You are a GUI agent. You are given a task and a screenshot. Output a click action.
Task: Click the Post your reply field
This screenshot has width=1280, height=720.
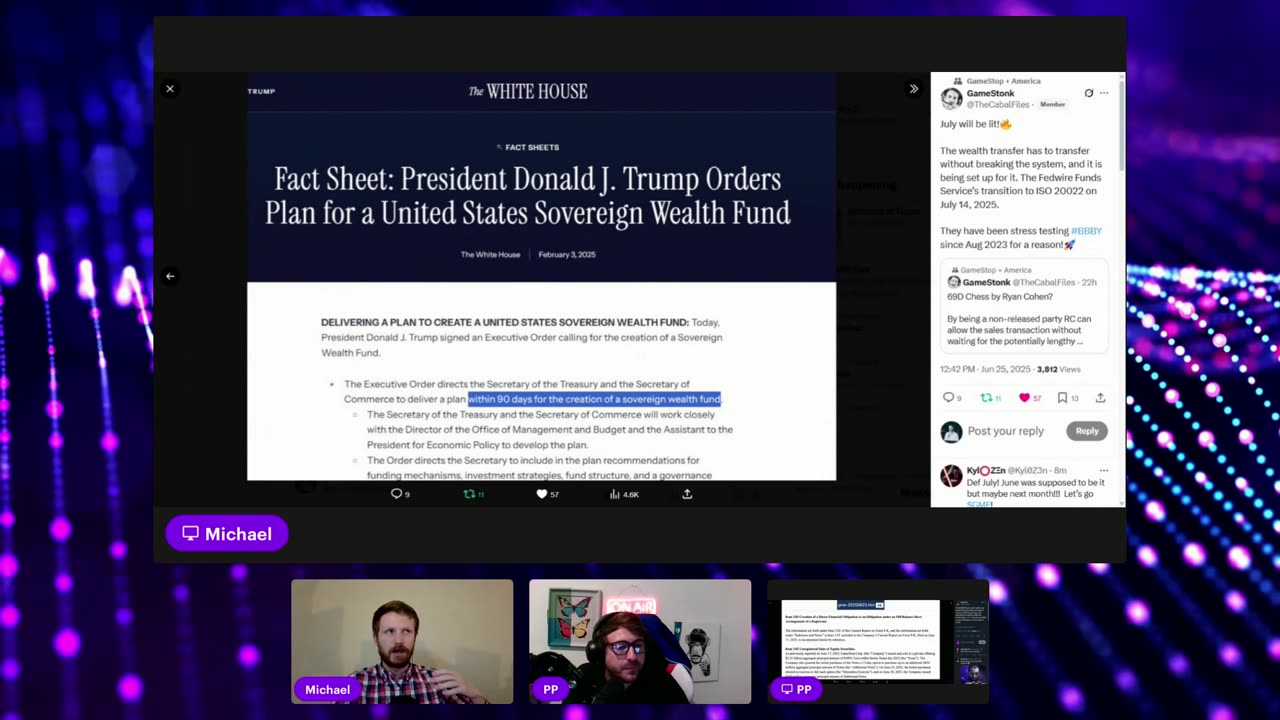1005,431
